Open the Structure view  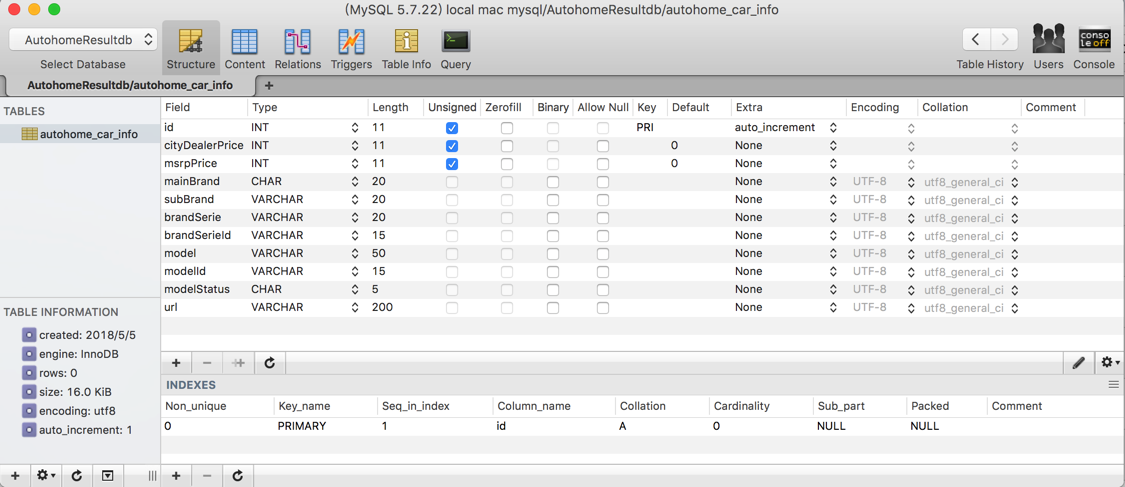pyautogui.click(x=191, y=48)
